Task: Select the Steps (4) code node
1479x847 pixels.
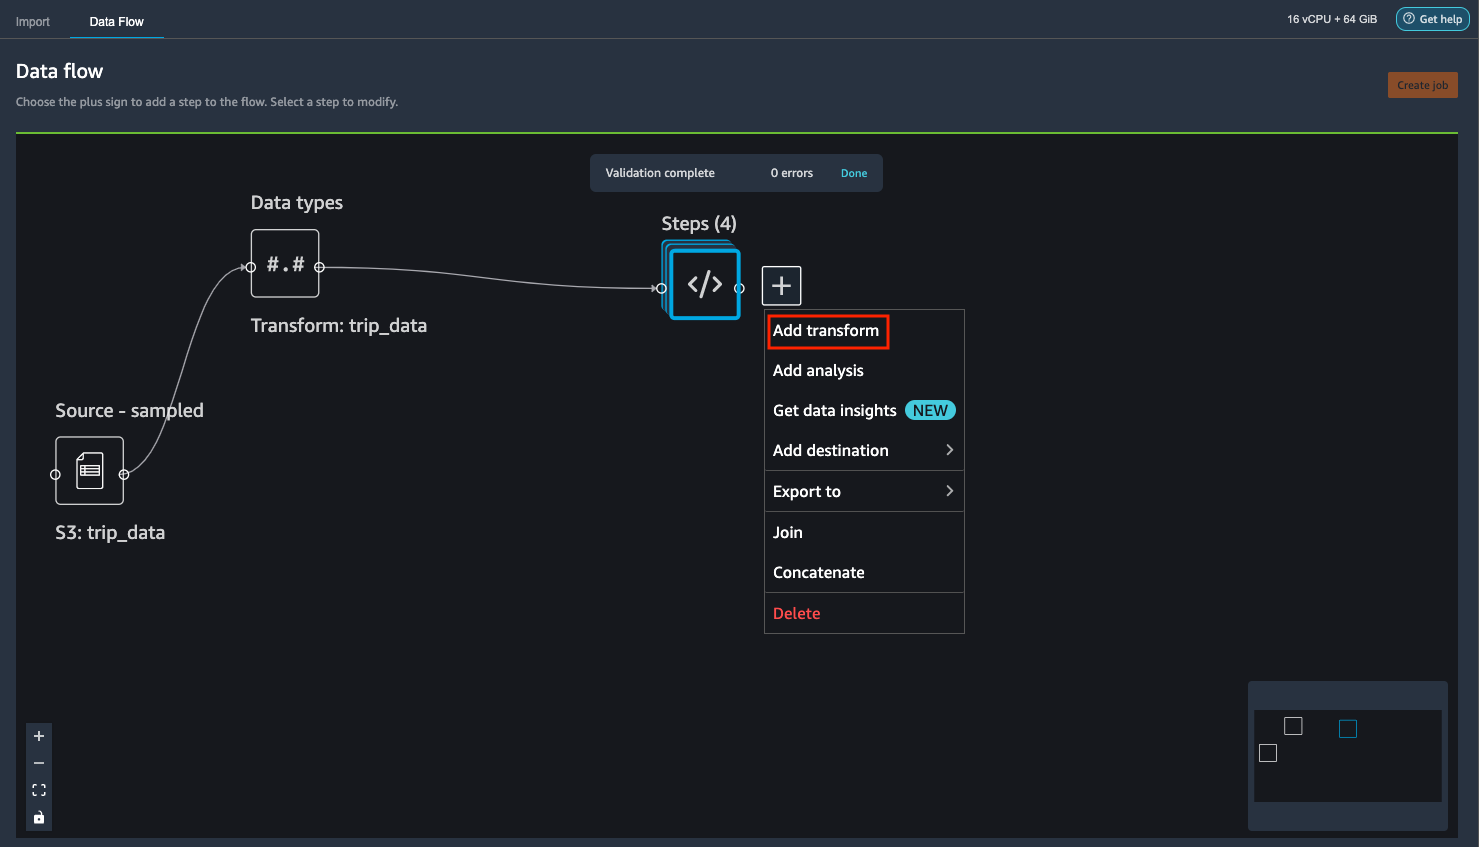Action: click(x=705, y=285)
